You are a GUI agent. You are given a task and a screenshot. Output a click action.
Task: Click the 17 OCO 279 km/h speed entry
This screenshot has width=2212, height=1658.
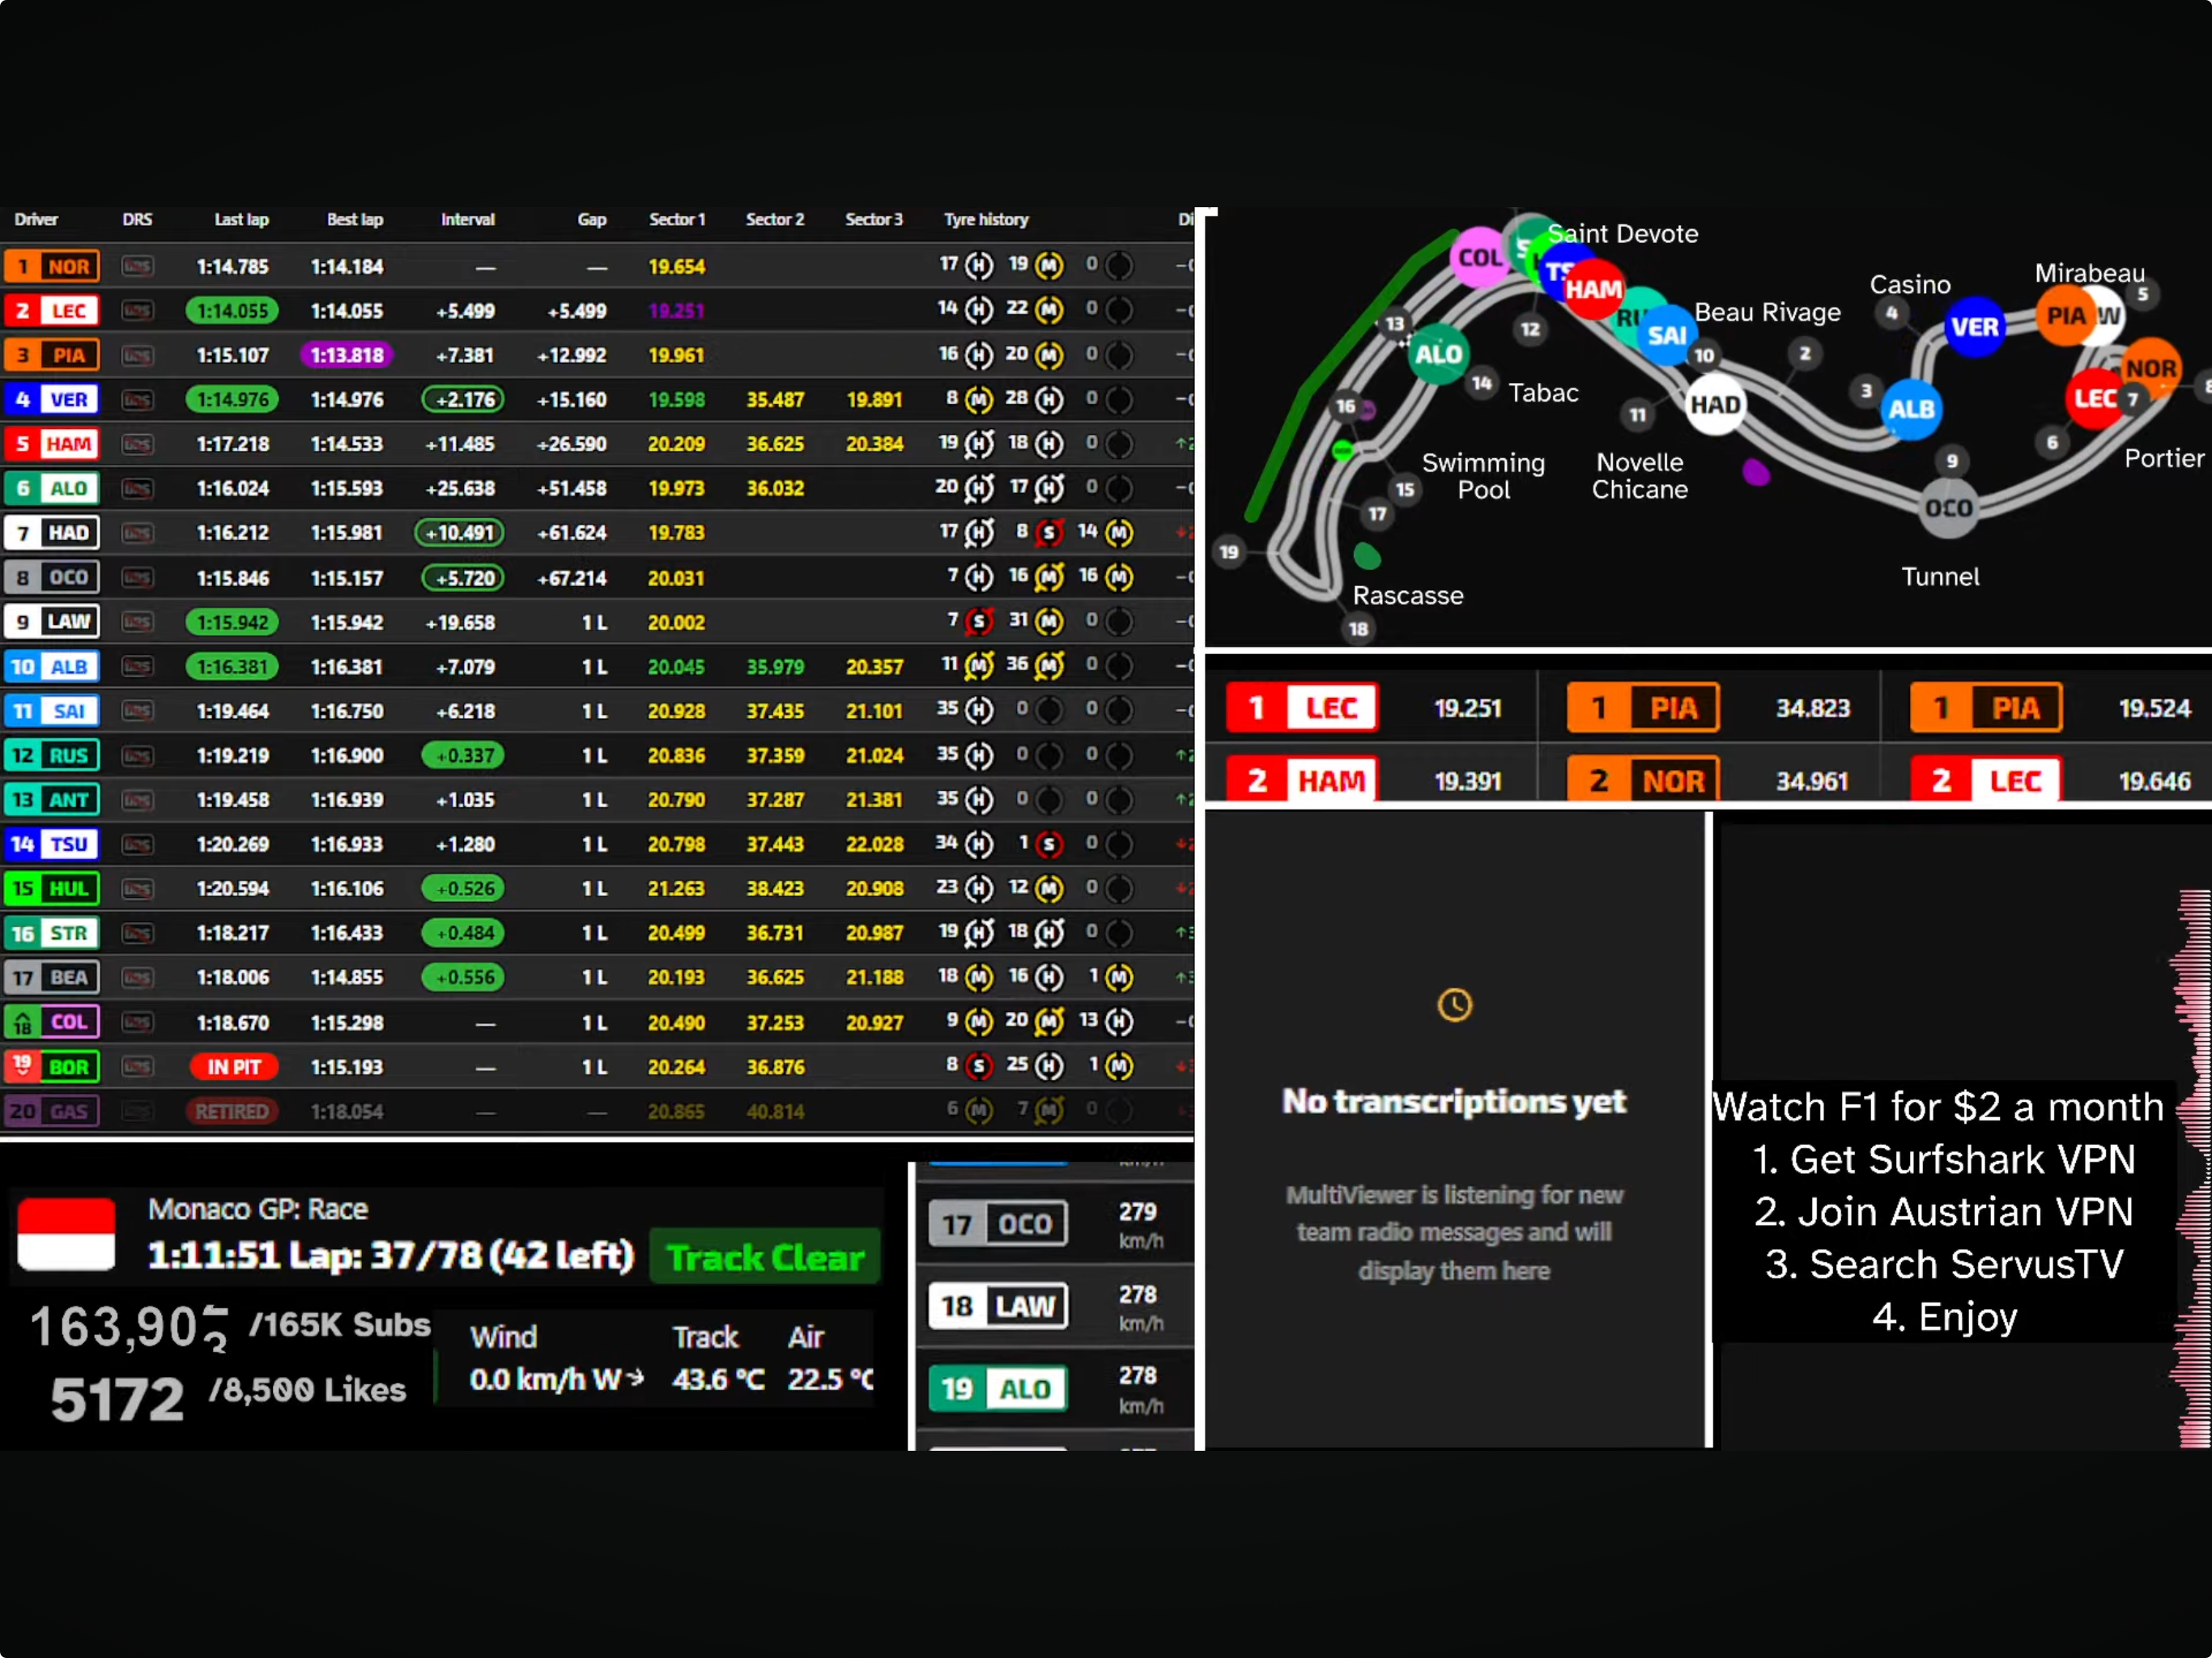click(1053, 1224)
